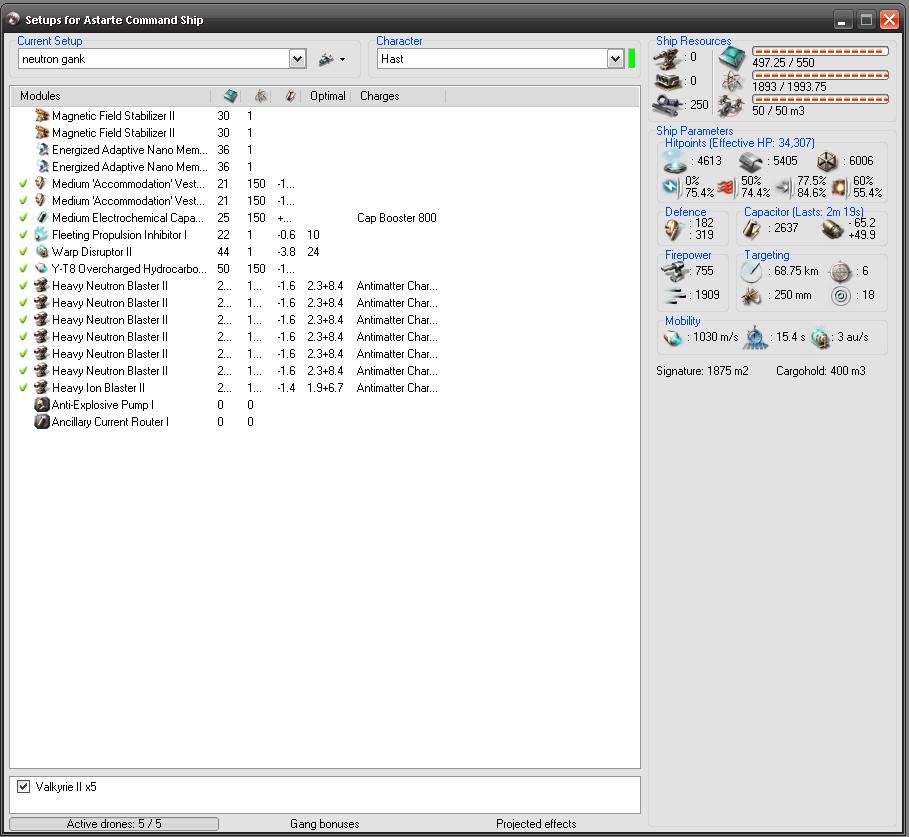Click the structure hitpoints icon
The height and width of the screenshot is (837, 909).
pyautogui.click(x=827, y=162)
